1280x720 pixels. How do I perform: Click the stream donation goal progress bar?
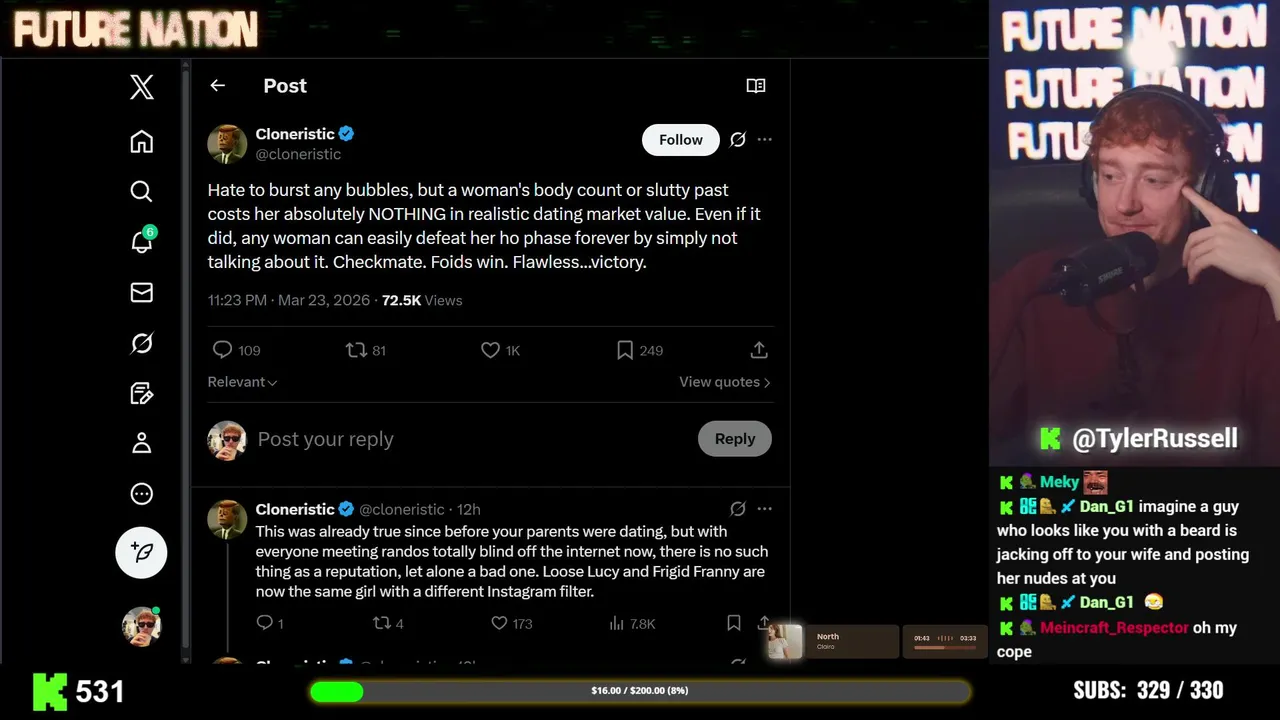[640, 691]
